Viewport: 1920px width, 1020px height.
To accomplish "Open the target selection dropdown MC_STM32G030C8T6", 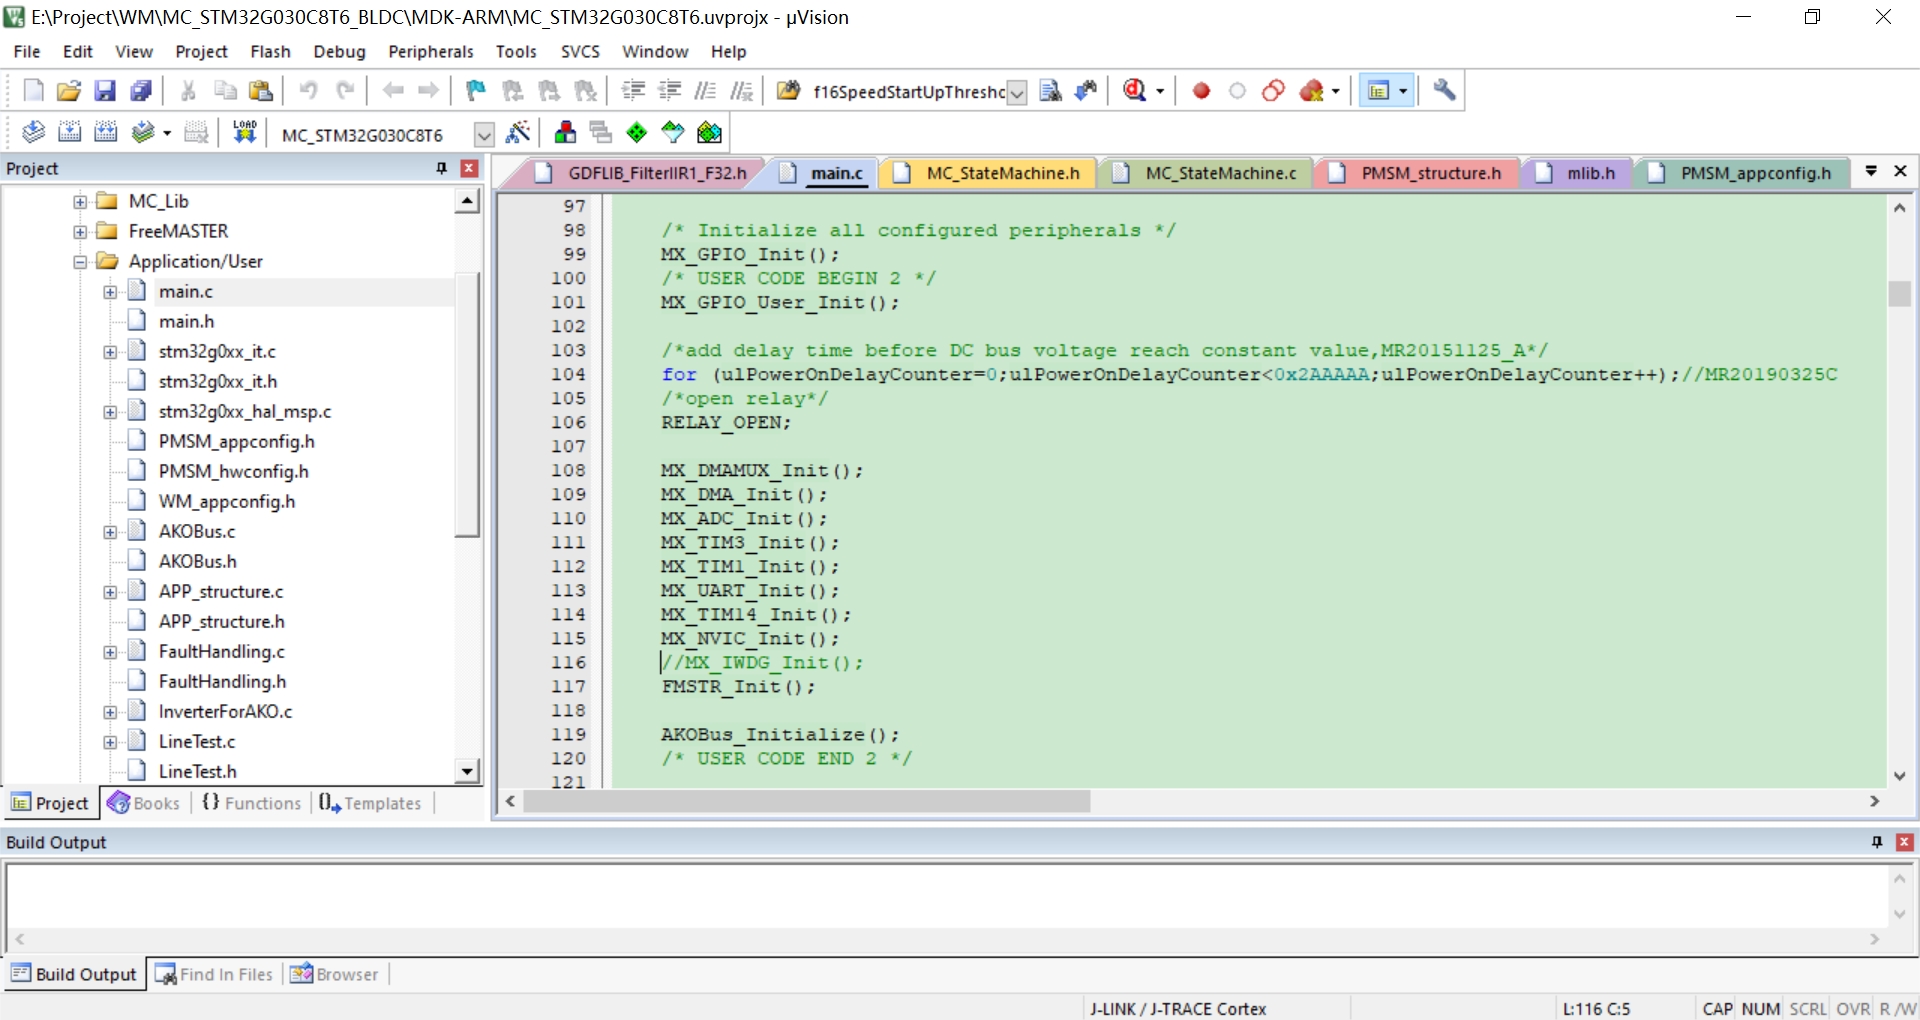I will pos(484,134).
